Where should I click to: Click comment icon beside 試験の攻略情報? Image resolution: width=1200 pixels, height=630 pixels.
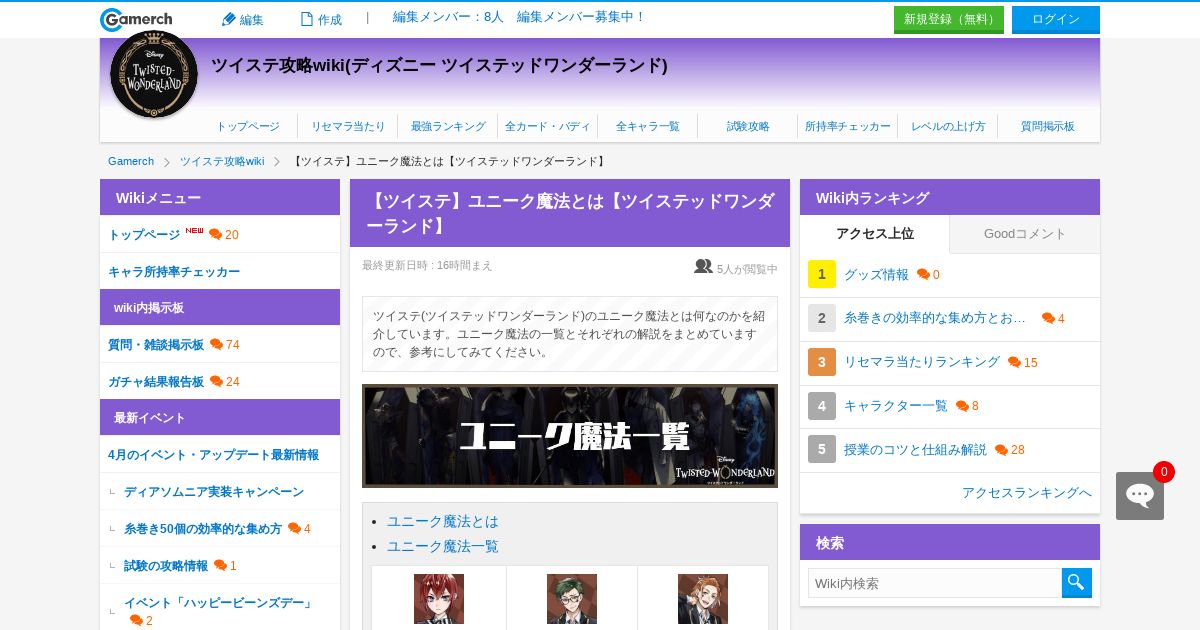pos(220,565)
